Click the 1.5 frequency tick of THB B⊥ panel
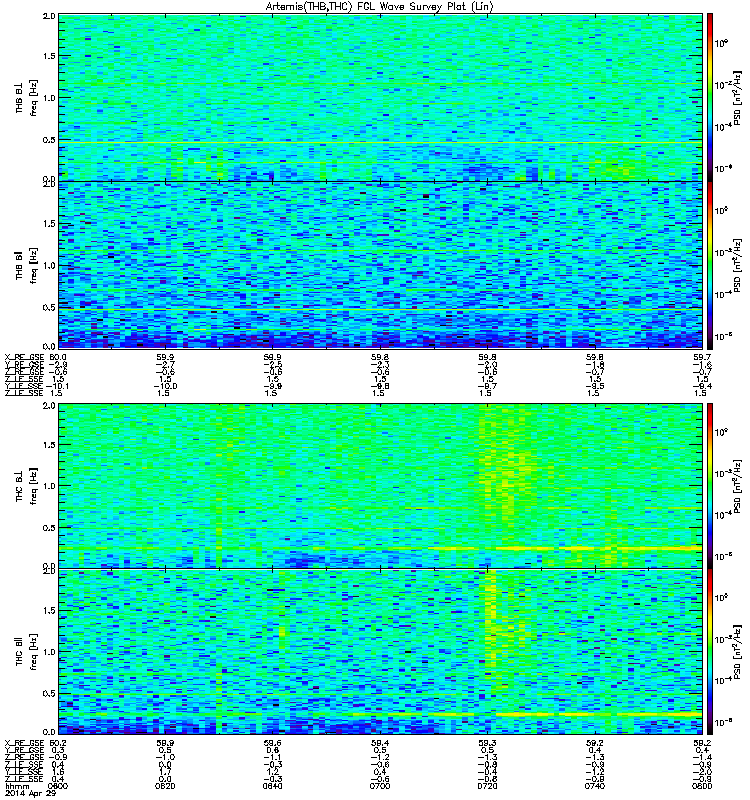Screen dimensions: 750x800 pos(49,56)
